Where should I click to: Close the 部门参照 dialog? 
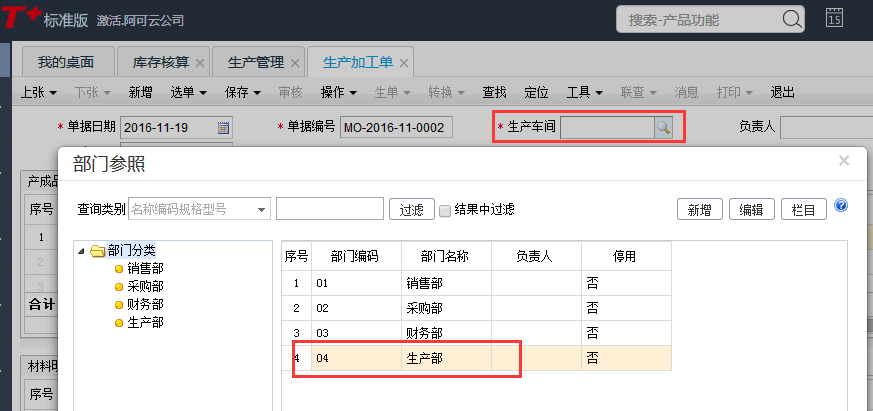[844, 160]
